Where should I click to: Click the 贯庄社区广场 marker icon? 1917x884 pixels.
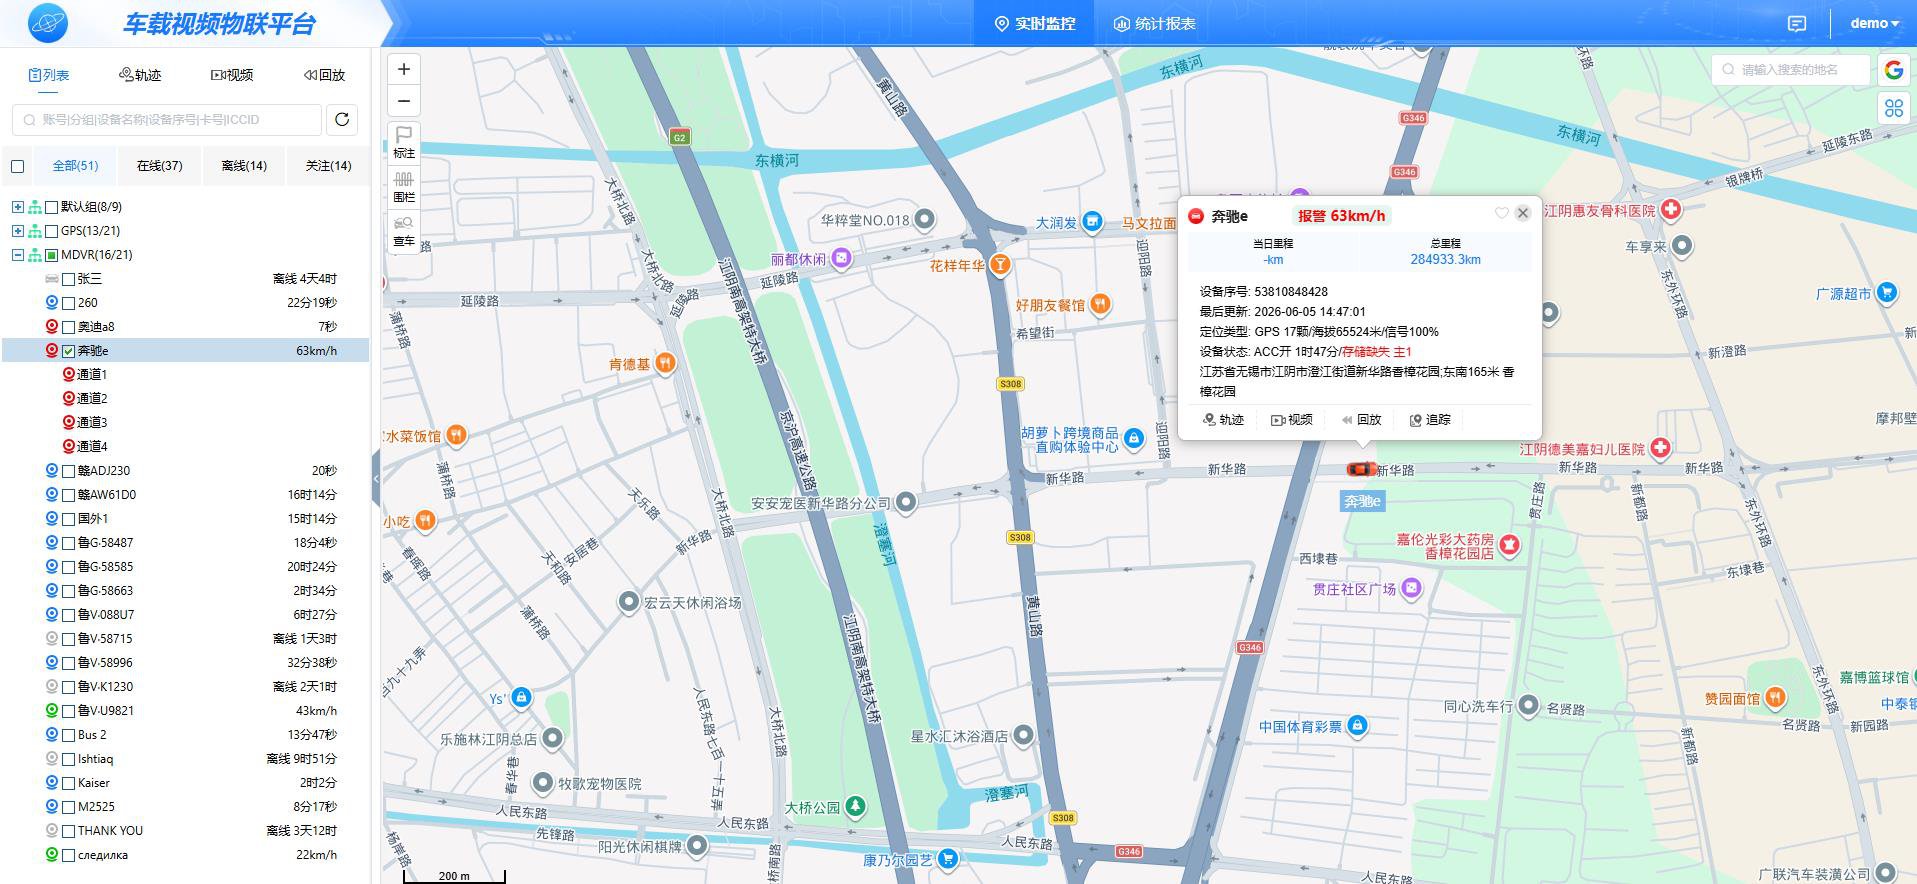tap(1411, 588)
